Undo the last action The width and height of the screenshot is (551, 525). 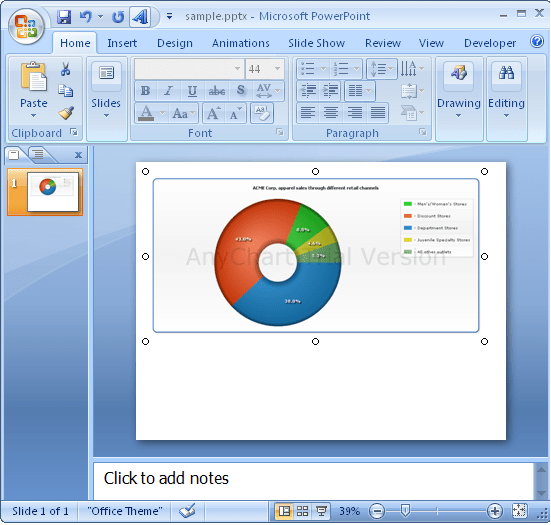[x=85, y=17]
